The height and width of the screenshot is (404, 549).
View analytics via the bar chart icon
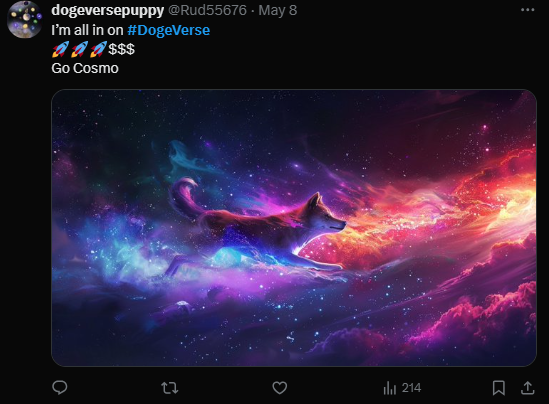point(389,388)
